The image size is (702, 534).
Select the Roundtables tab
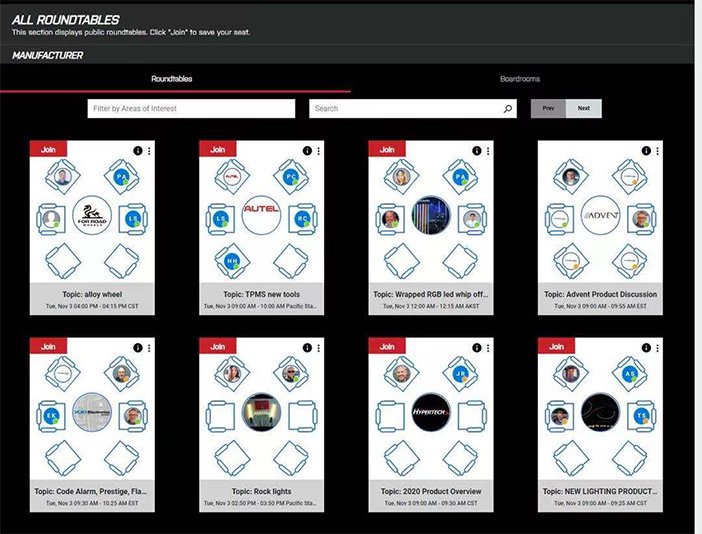(x=172, y=79)
